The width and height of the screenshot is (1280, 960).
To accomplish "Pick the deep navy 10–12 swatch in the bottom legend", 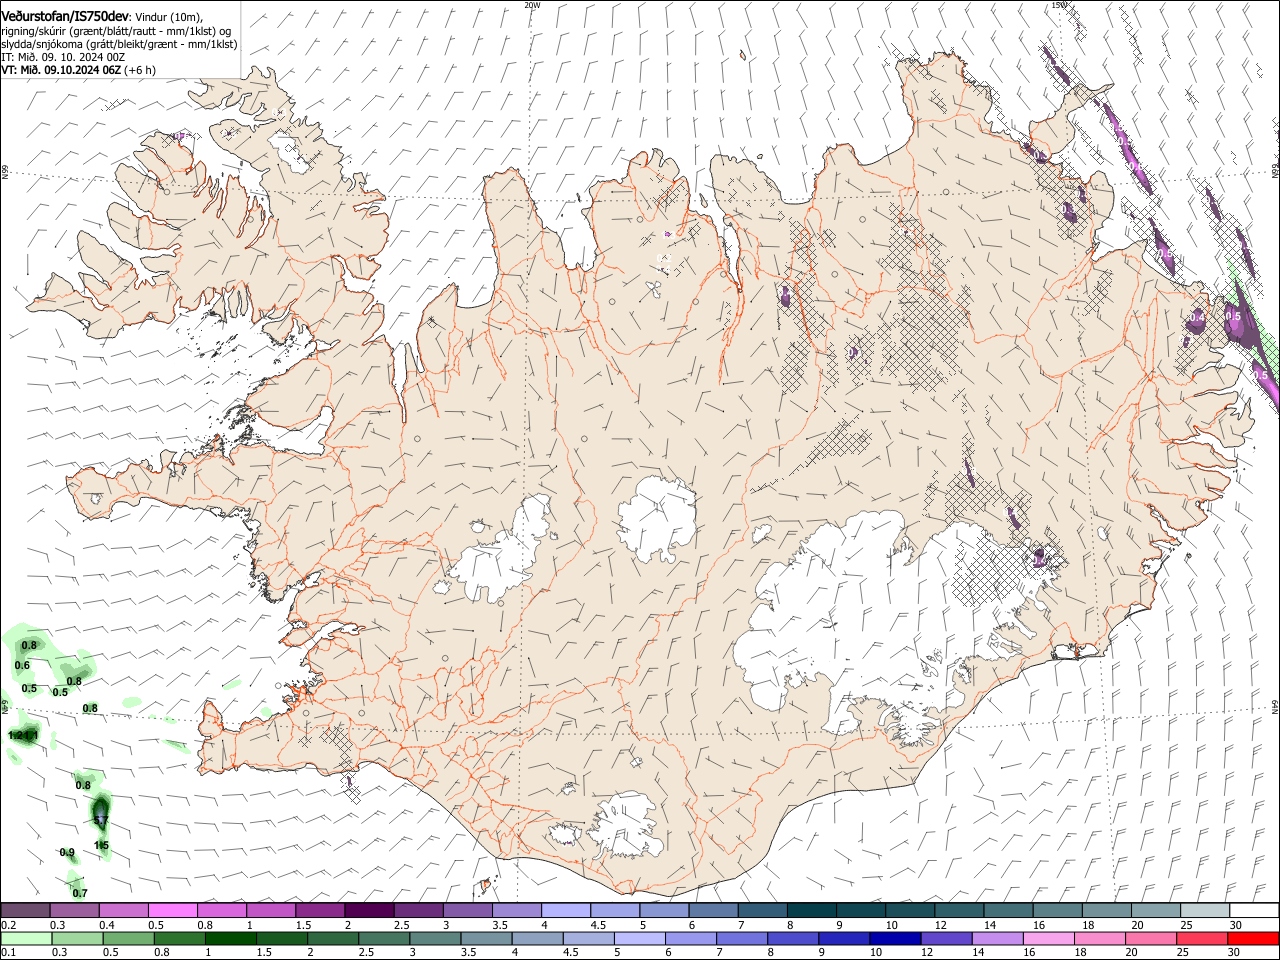I will pos(894,938).
